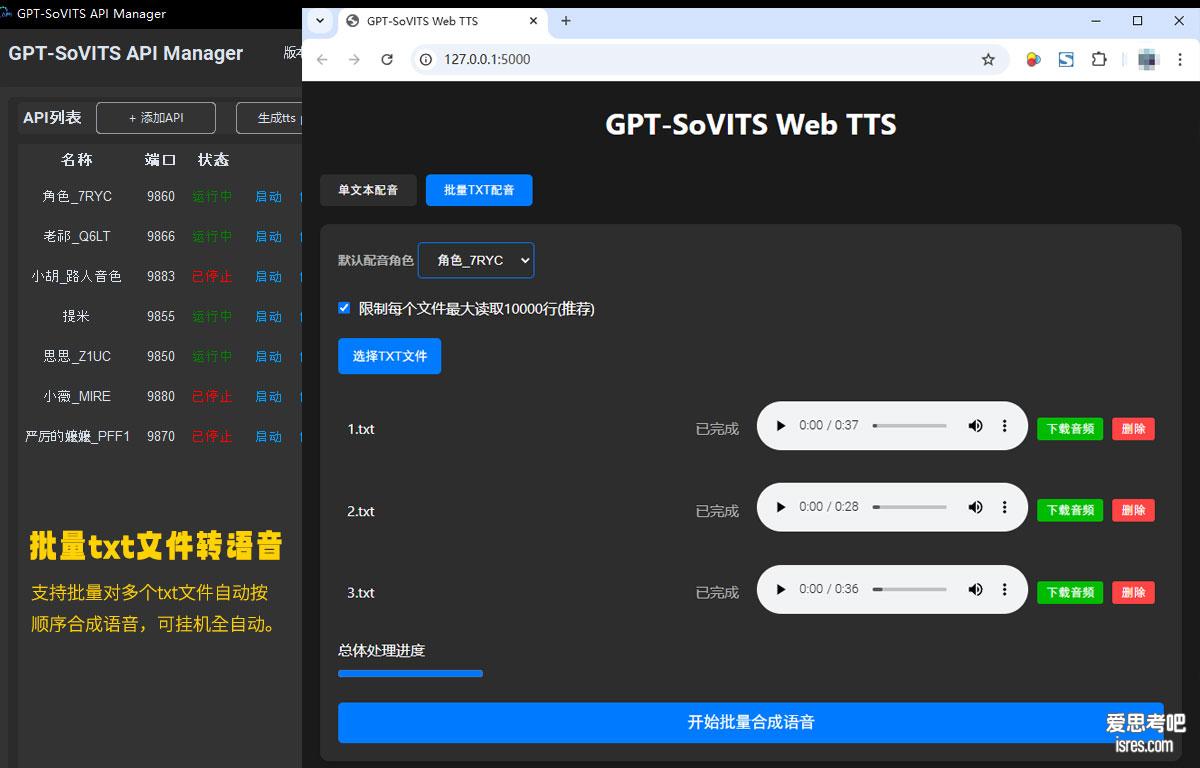The height and width of the screenshot is (768, 1200).
Task: Delete the 3.txt entry
Action: click(1133, 592)
